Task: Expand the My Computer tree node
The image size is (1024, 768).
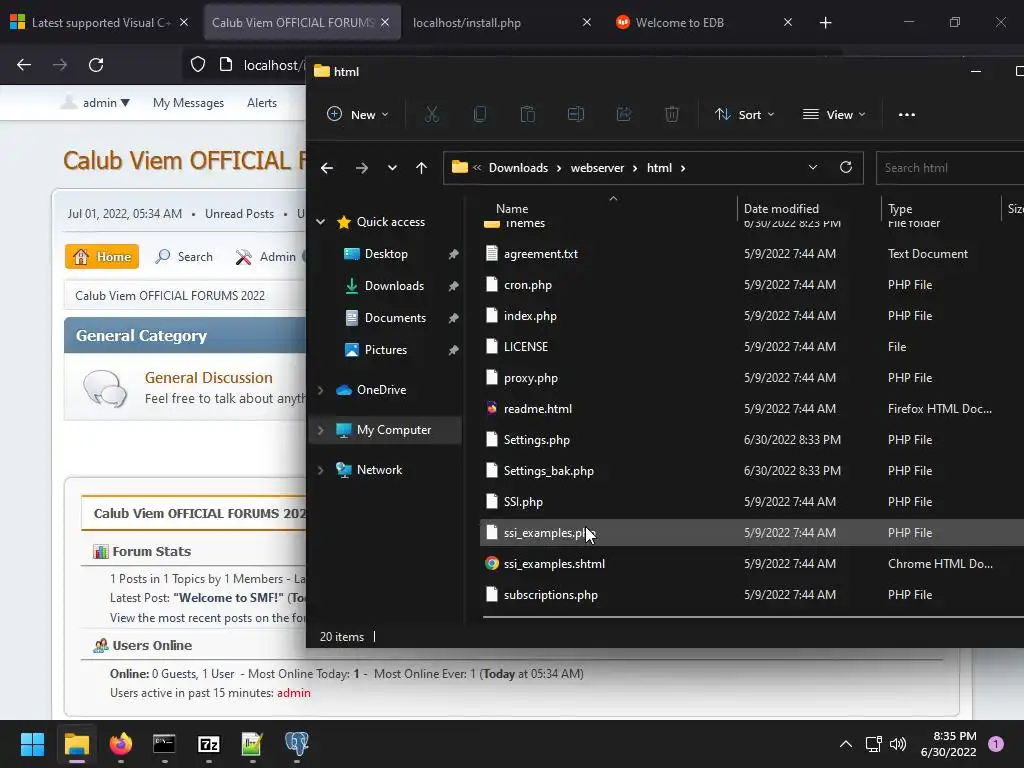Action: coord(321,430)
